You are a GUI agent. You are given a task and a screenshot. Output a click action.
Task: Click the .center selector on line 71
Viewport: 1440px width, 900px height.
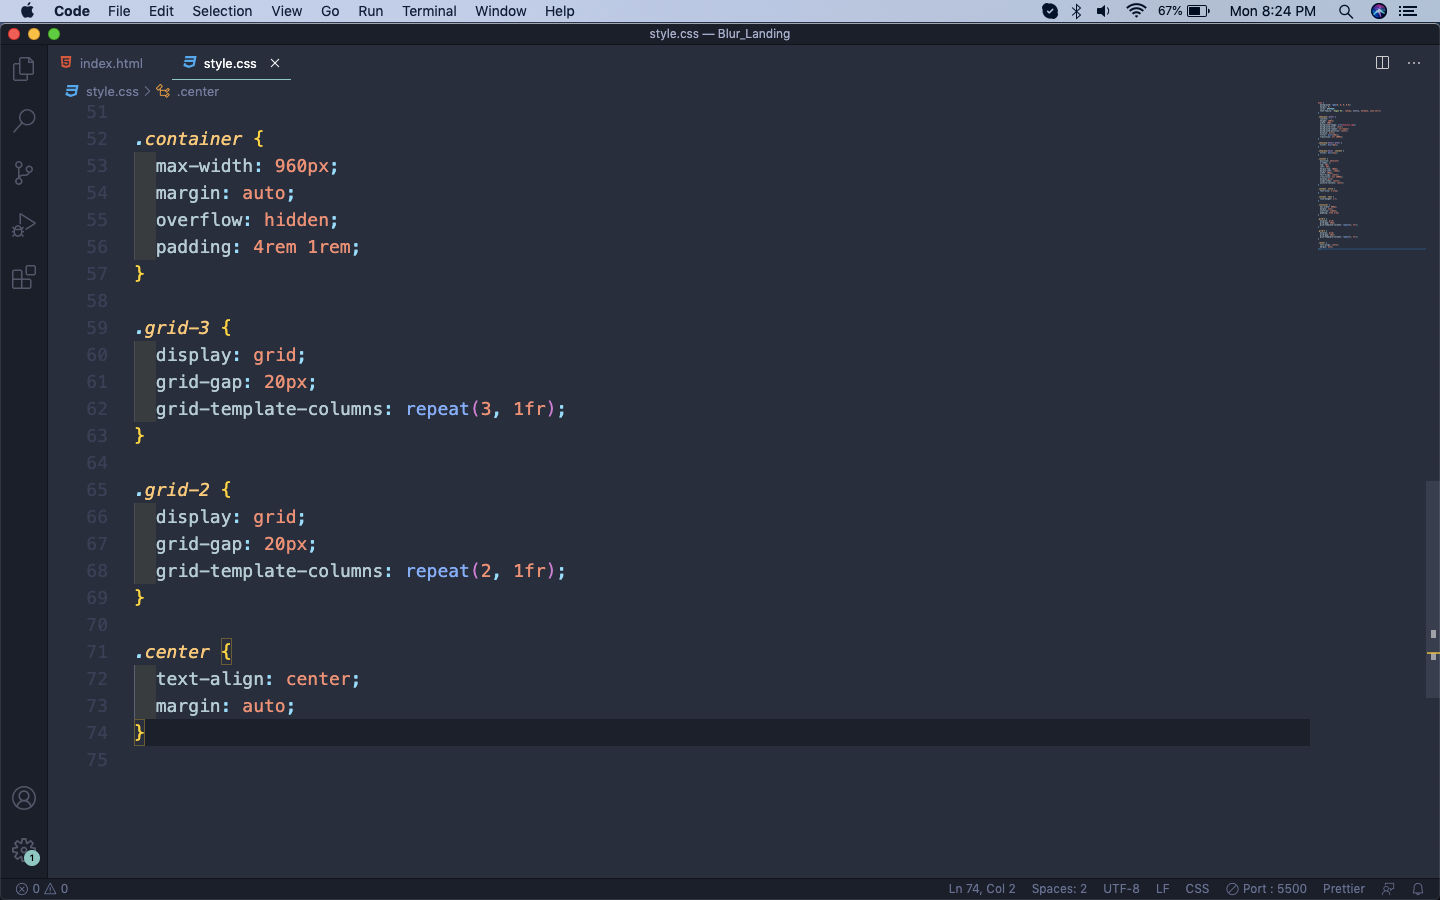pos(172,652)
